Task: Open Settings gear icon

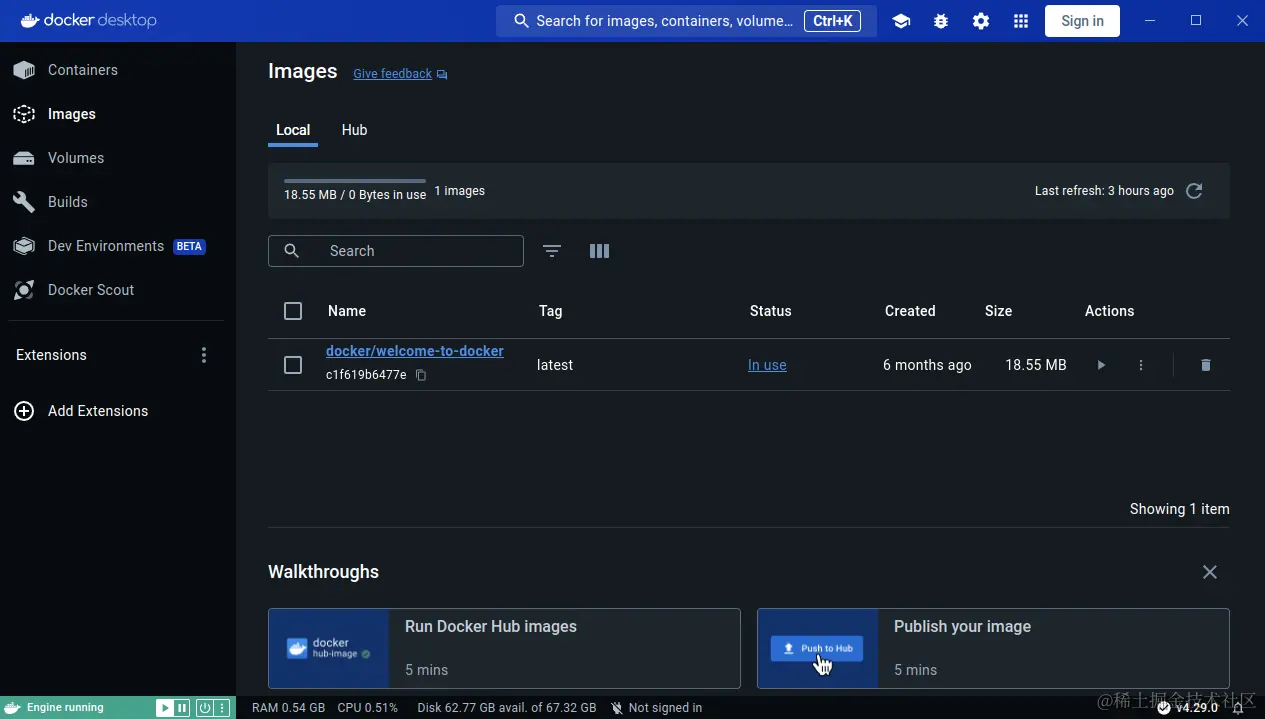Action: tap(981, 21)
